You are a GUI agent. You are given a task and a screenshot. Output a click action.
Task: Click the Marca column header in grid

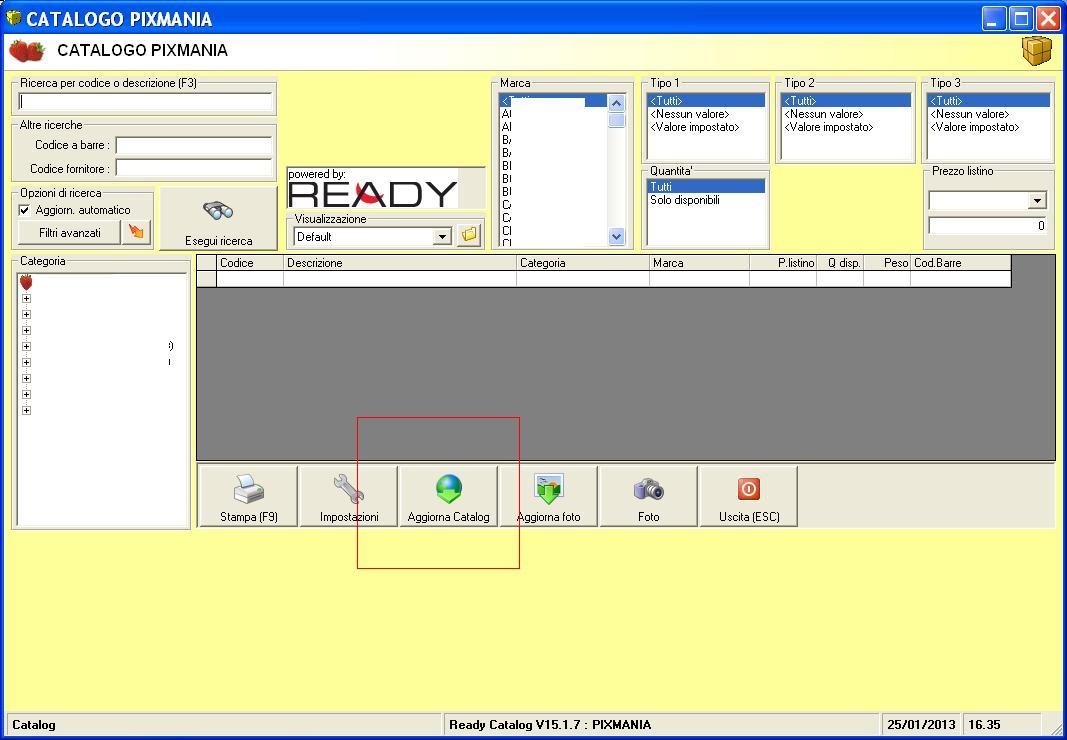[x=700, y=263]
